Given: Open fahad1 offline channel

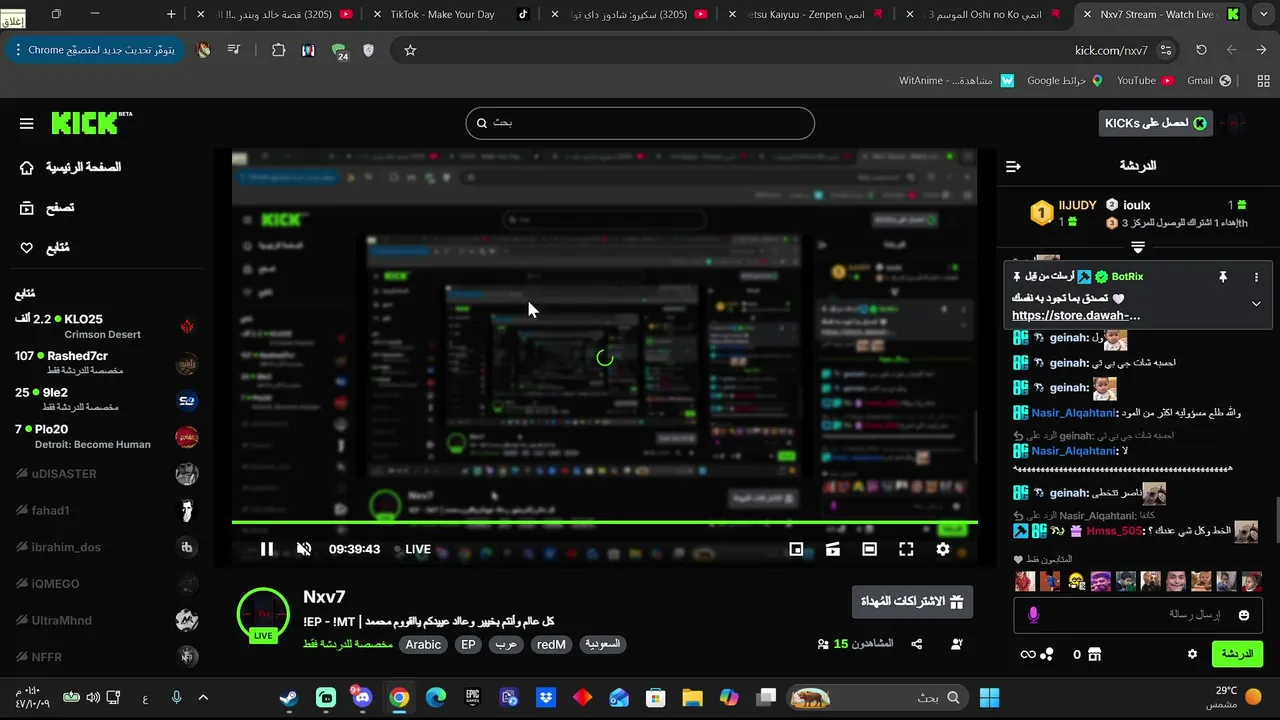Looking at the screenshot, I should (x=105, y=511).
